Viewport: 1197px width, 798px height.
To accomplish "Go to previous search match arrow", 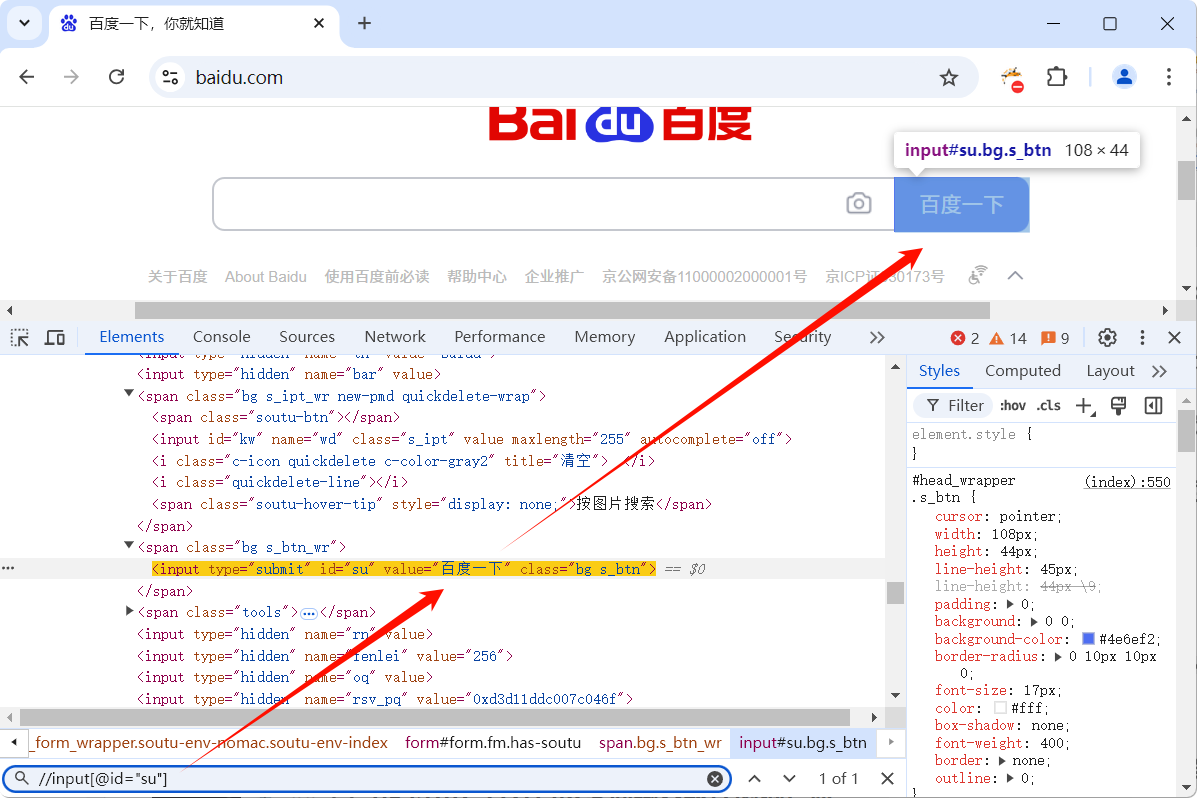I will 754,779.
